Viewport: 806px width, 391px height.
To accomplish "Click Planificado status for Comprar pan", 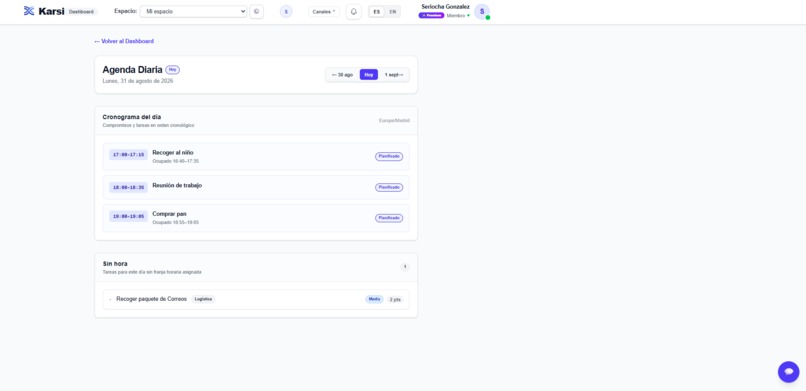I will pyautogui.click(x=389, y=218).
